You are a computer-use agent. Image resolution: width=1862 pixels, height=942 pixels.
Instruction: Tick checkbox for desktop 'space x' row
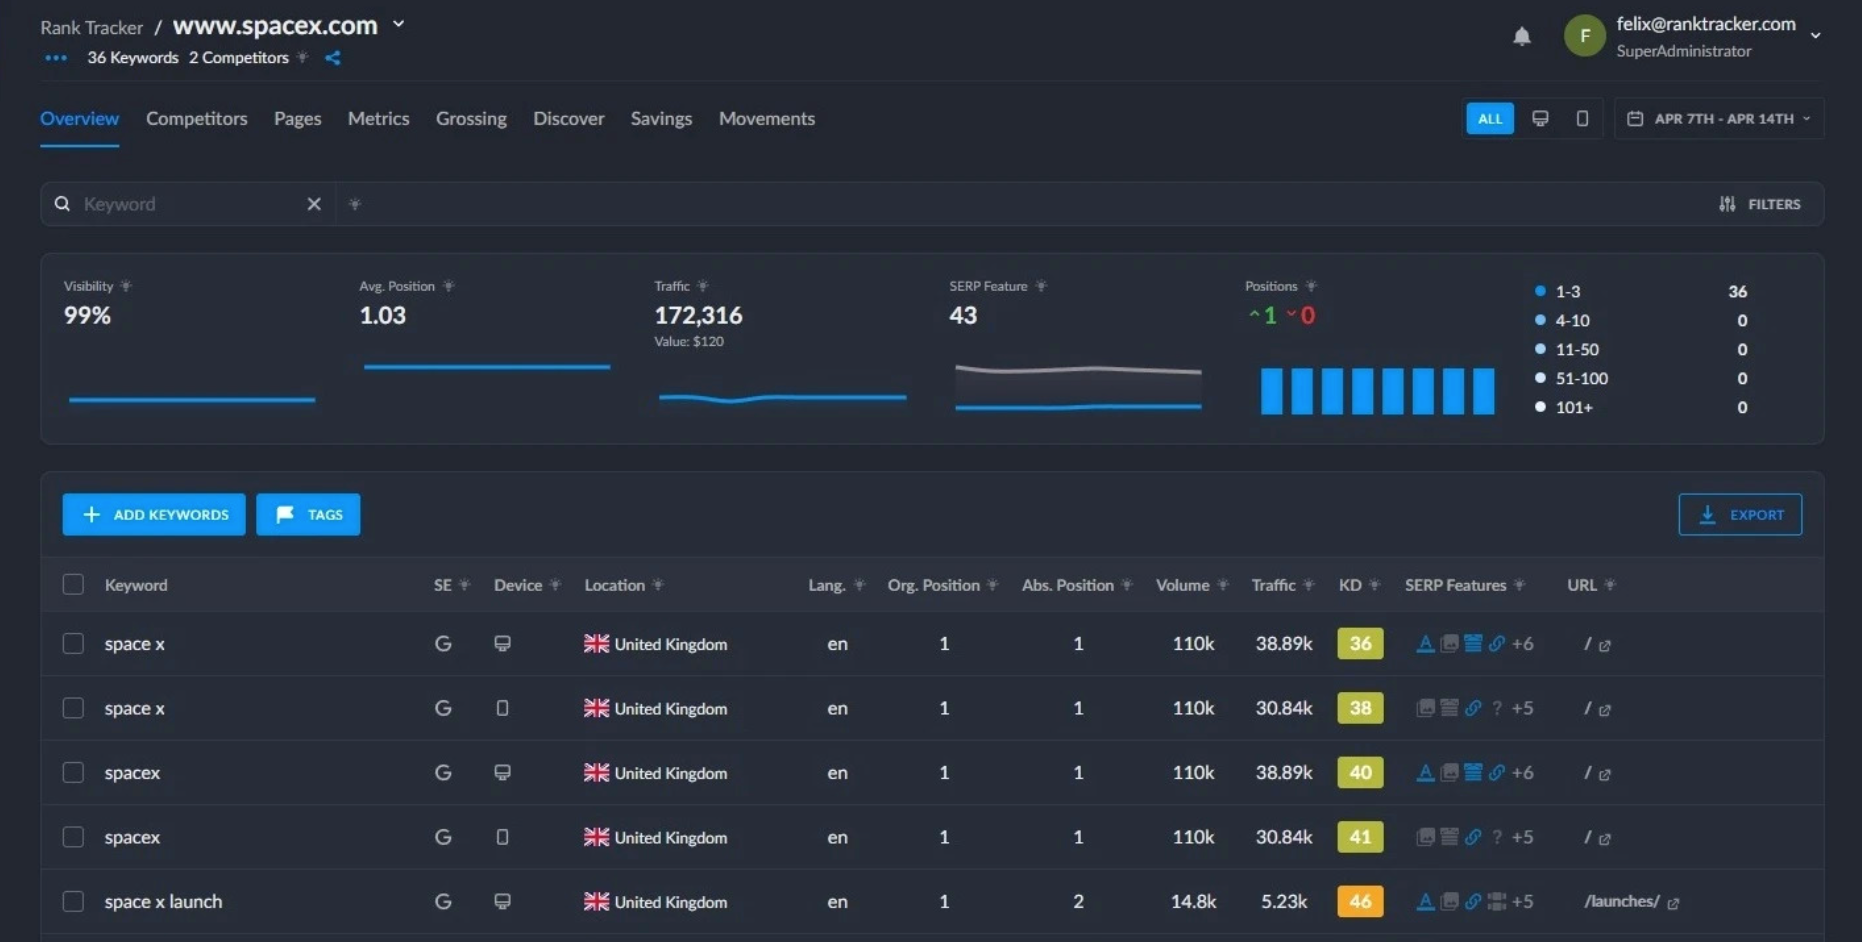pos(73,643)
